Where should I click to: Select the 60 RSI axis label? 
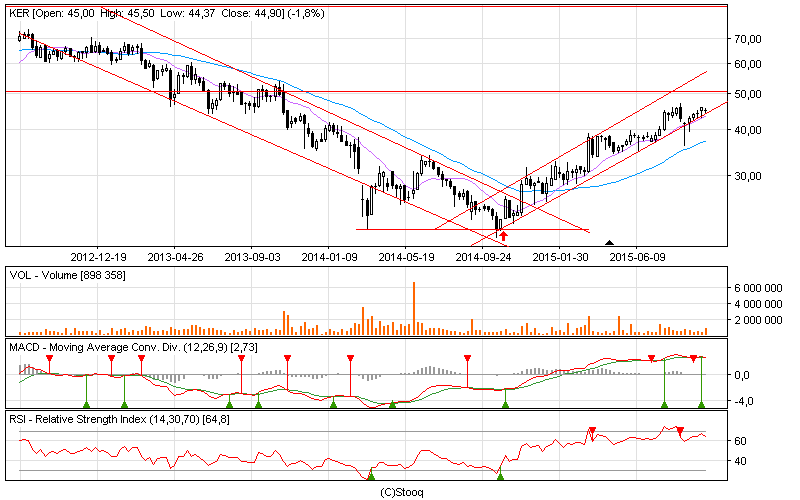(x=740, y=441)
